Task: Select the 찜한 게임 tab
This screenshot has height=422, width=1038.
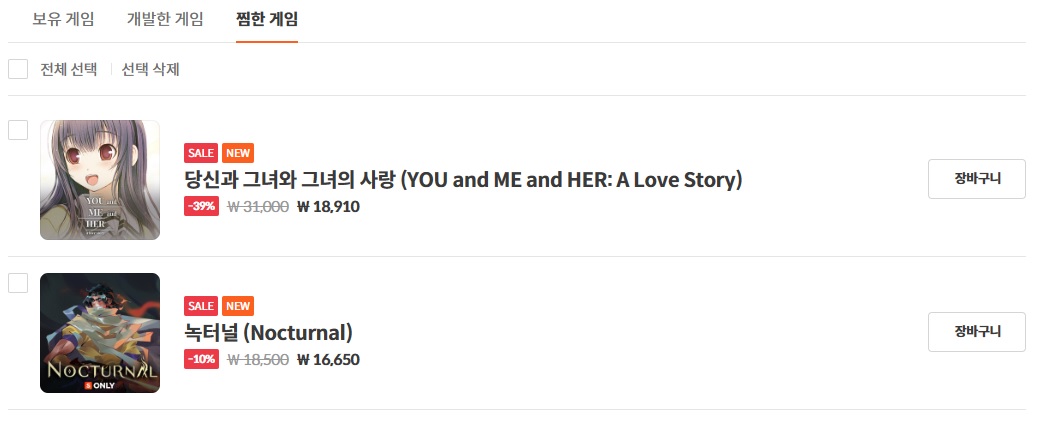Action: point(267,19)
